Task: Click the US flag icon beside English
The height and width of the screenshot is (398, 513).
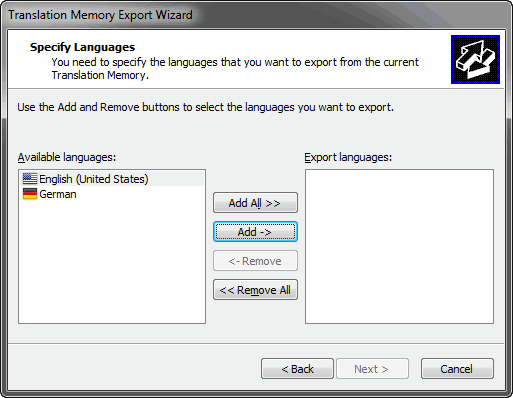Action: (30, 179)
